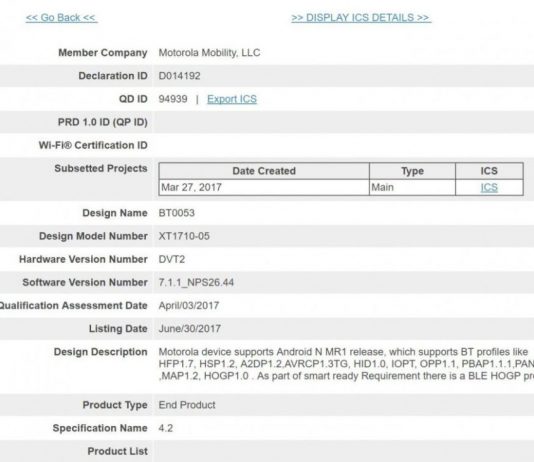The image size is (534, 462).
Task: Click the Product Type End Product value
Action: 187,405
